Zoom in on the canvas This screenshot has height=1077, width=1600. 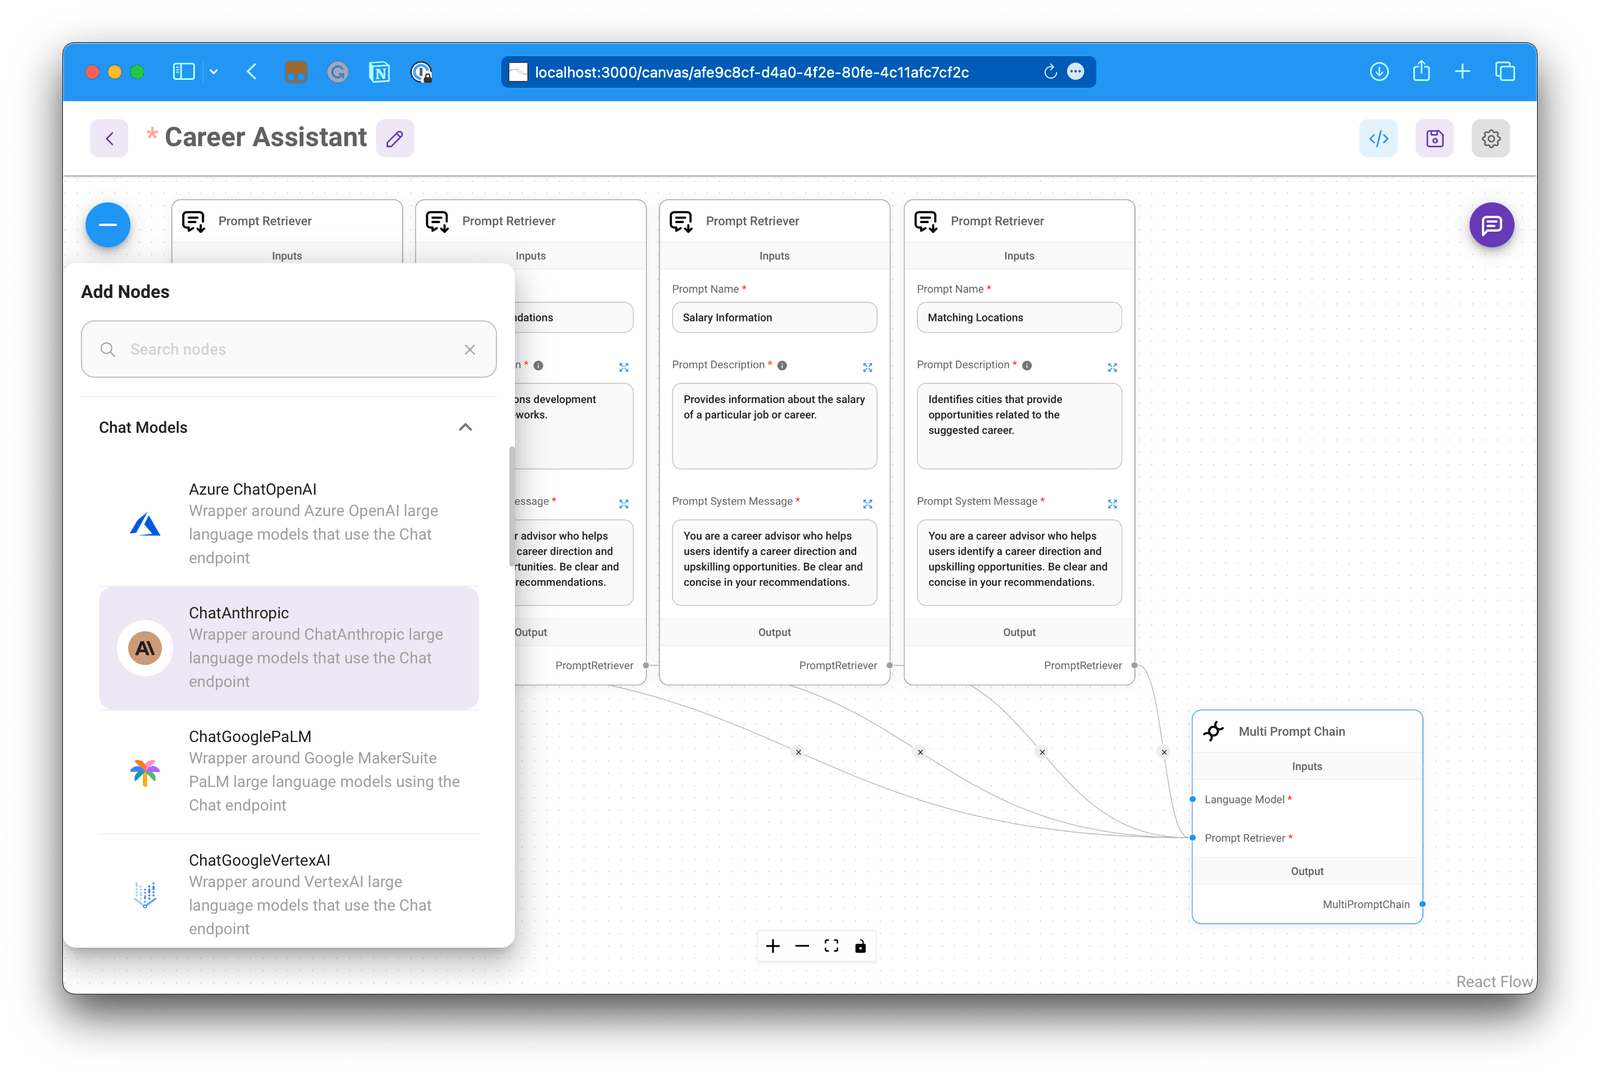773,946
